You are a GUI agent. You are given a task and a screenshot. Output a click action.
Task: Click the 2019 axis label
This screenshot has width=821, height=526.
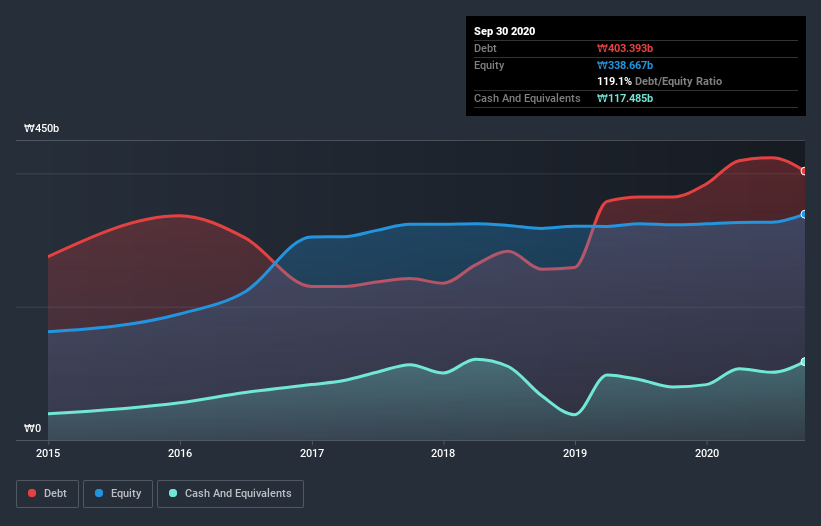575,453
